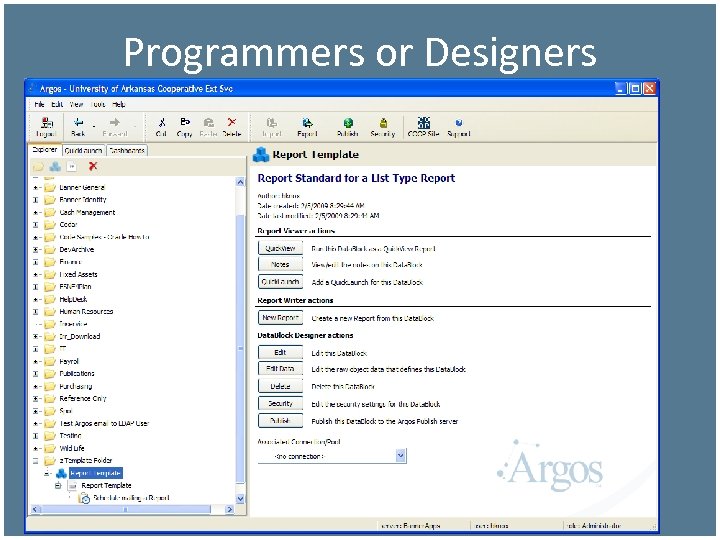This screenshot has width=720, height=540.
Task: Expand the Fixed Assets folder node
Action: 36,274
